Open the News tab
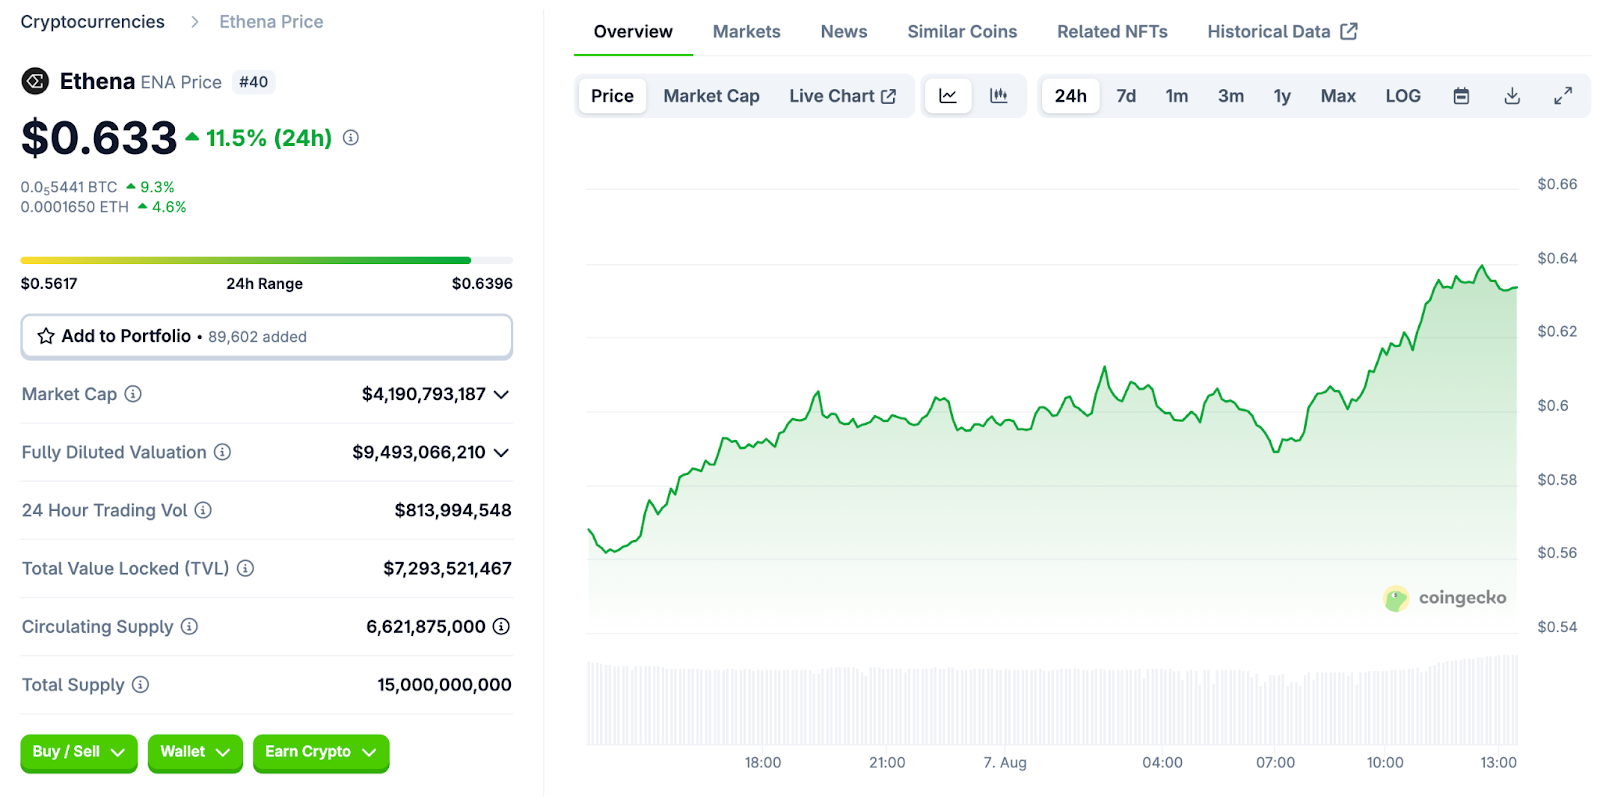The image size is (1600, 797). 844,31
